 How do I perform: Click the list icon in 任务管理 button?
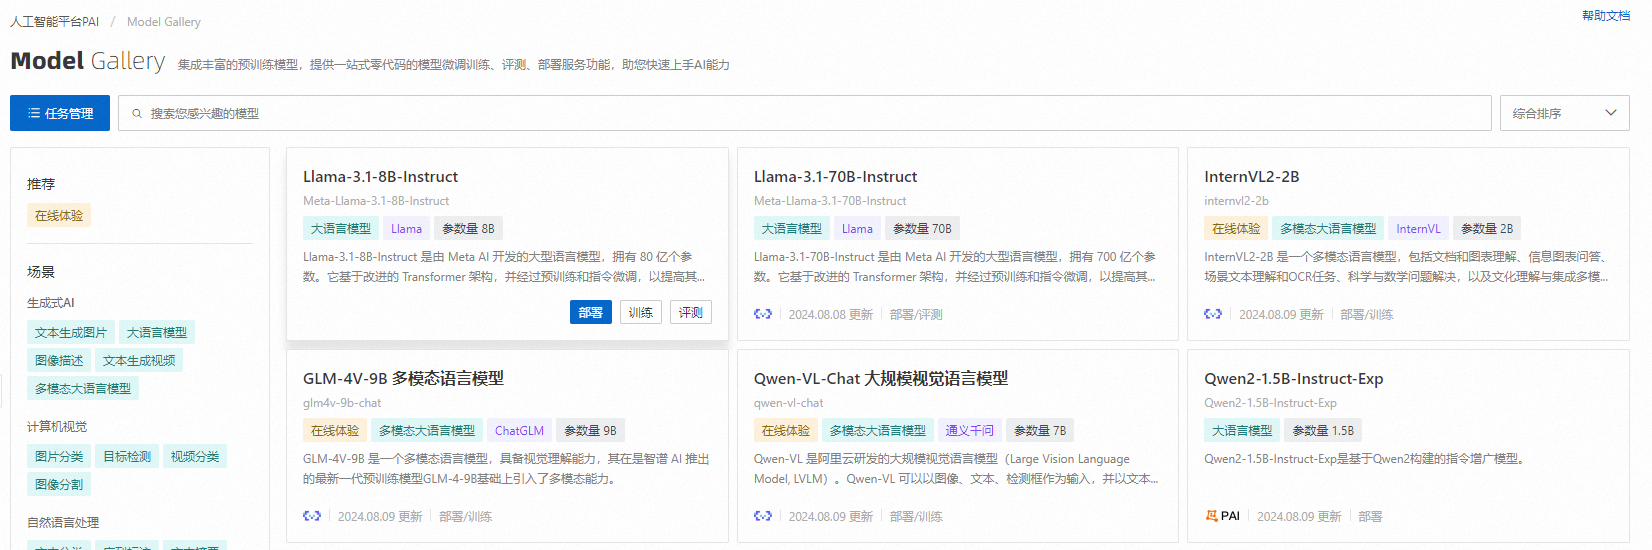tap(34, 113)
